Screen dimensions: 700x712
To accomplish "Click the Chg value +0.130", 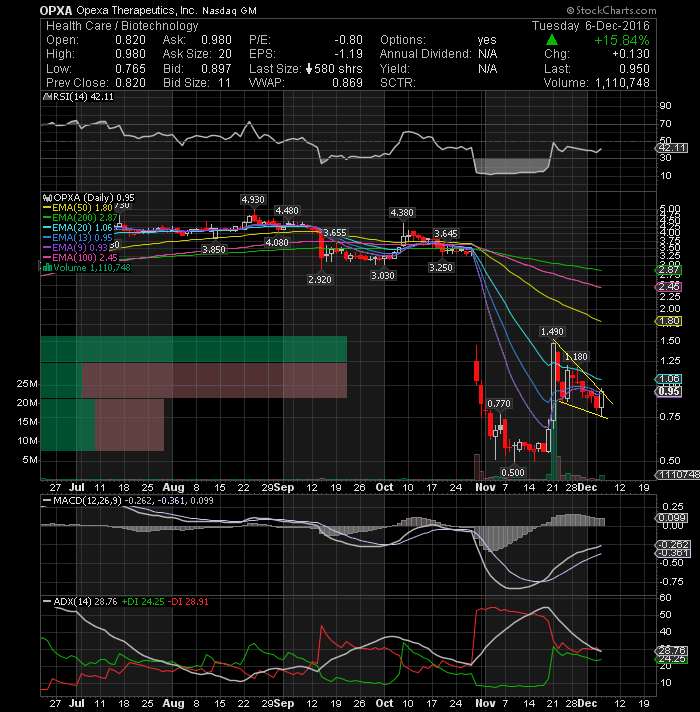I will pos(631,54).
